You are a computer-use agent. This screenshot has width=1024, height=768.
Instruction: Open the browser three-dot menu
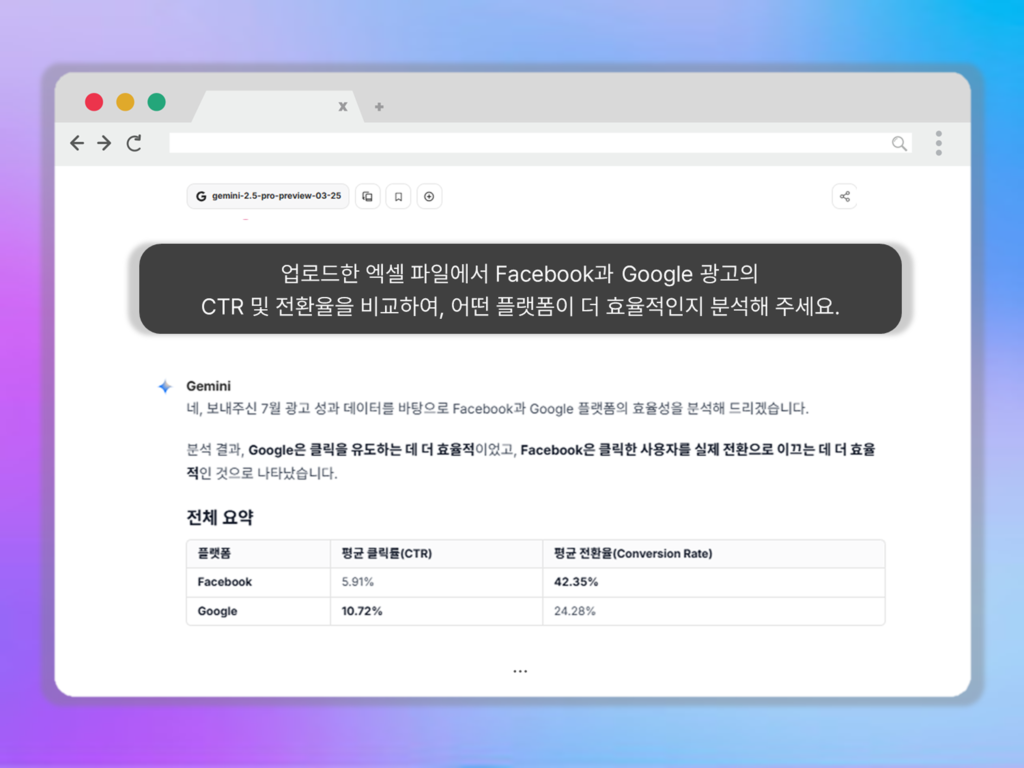pyautogui.click(x=938, y=143)
